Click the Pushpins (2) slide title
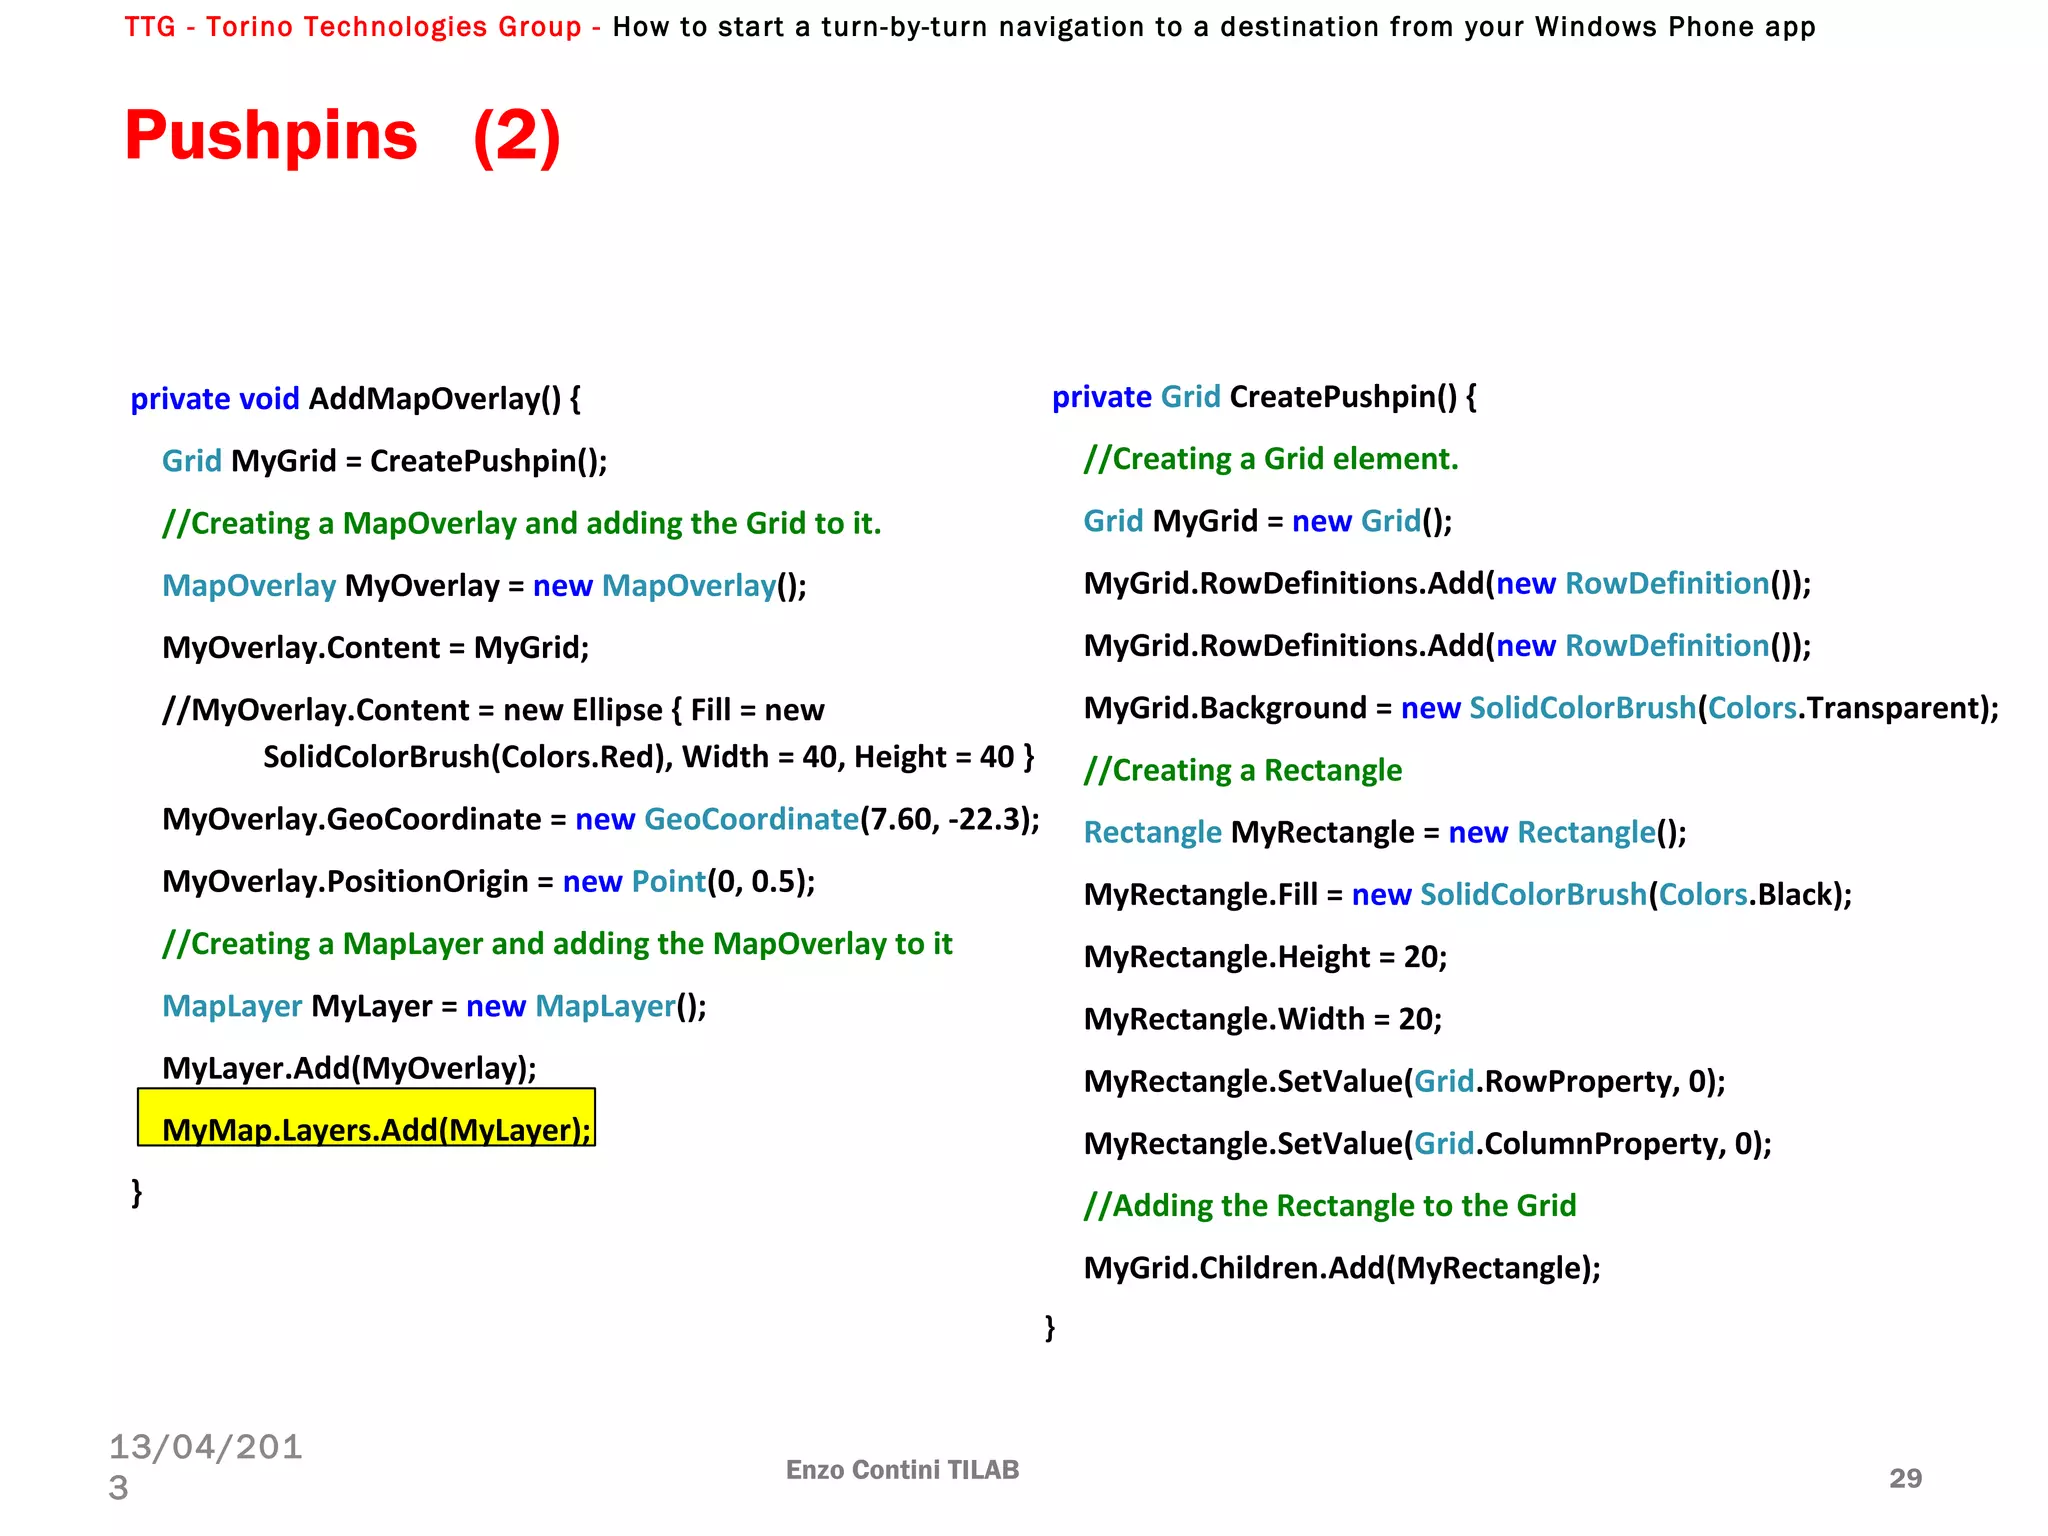The width and height of the screenshot is (2048, 1536). pyautogui.click(x=342, y=136)
